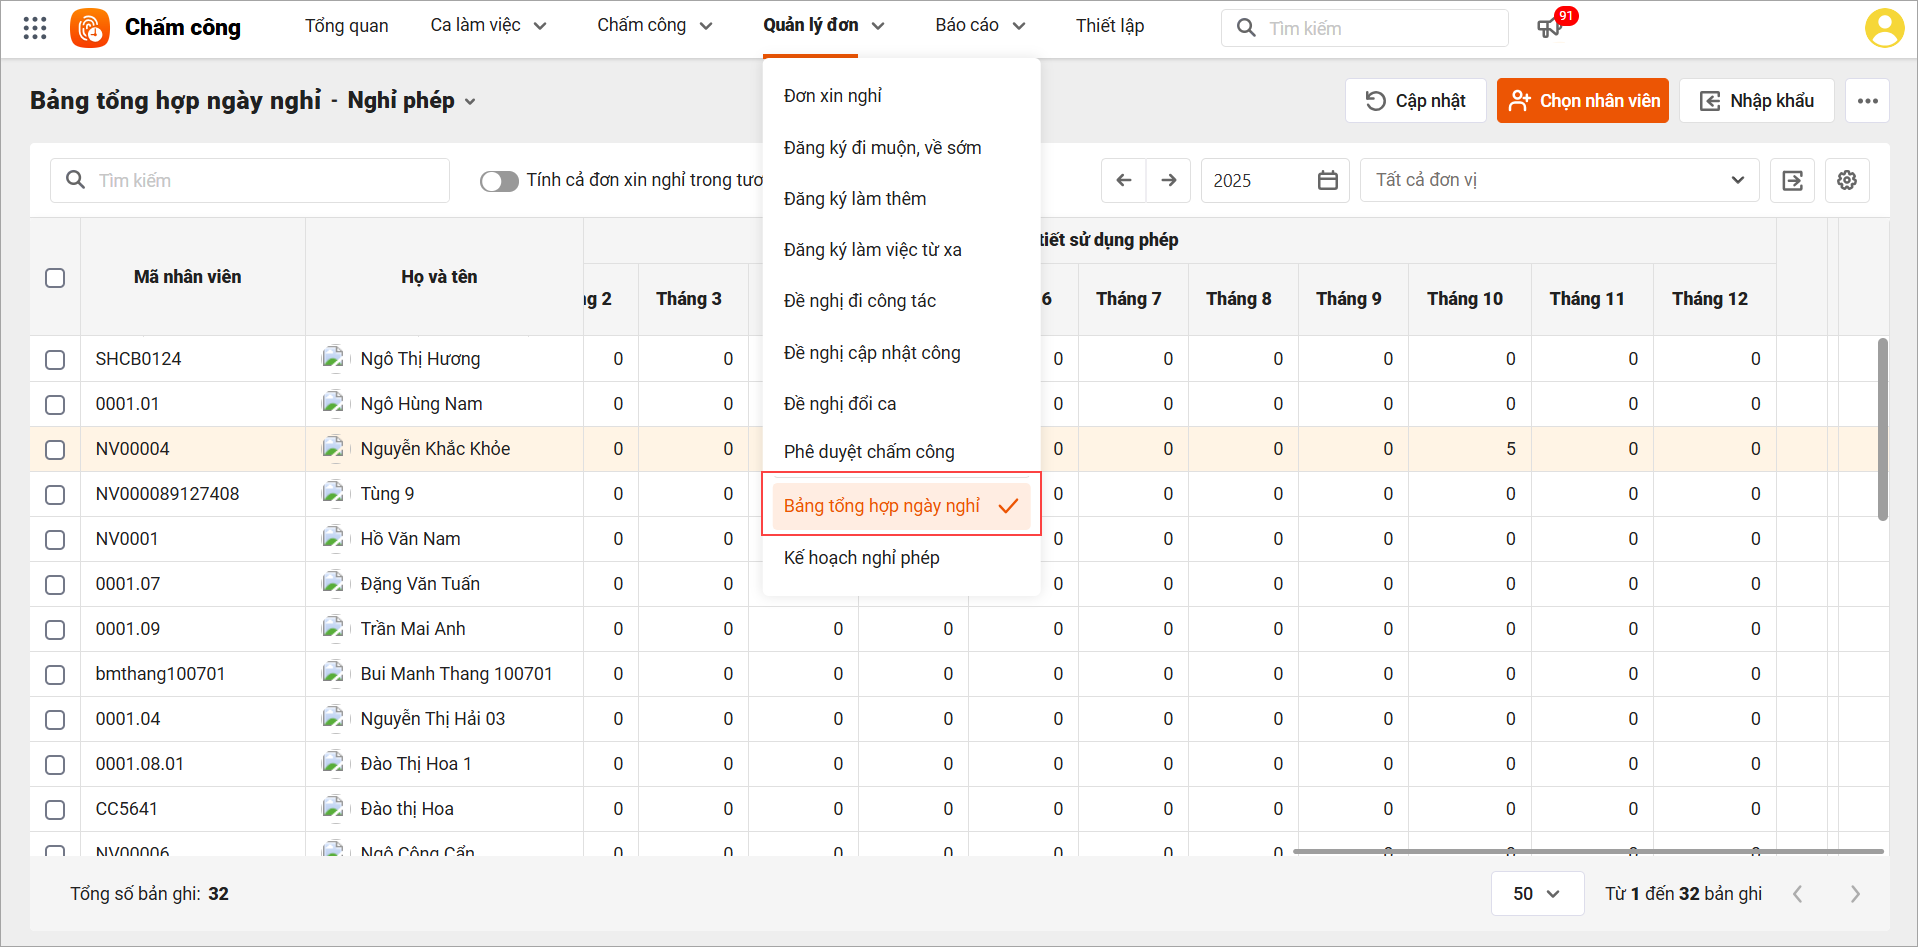Open the calendar icon in the year field
This screenshot has width=1918, height=947.
tap(1327, 180)
